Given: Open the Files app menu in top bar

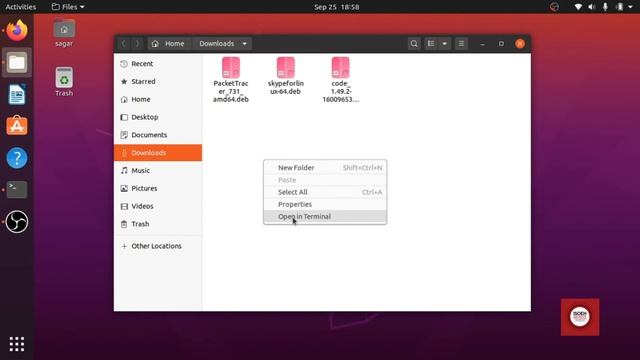Looking at the screenshot, I should [x=68, y=7].
